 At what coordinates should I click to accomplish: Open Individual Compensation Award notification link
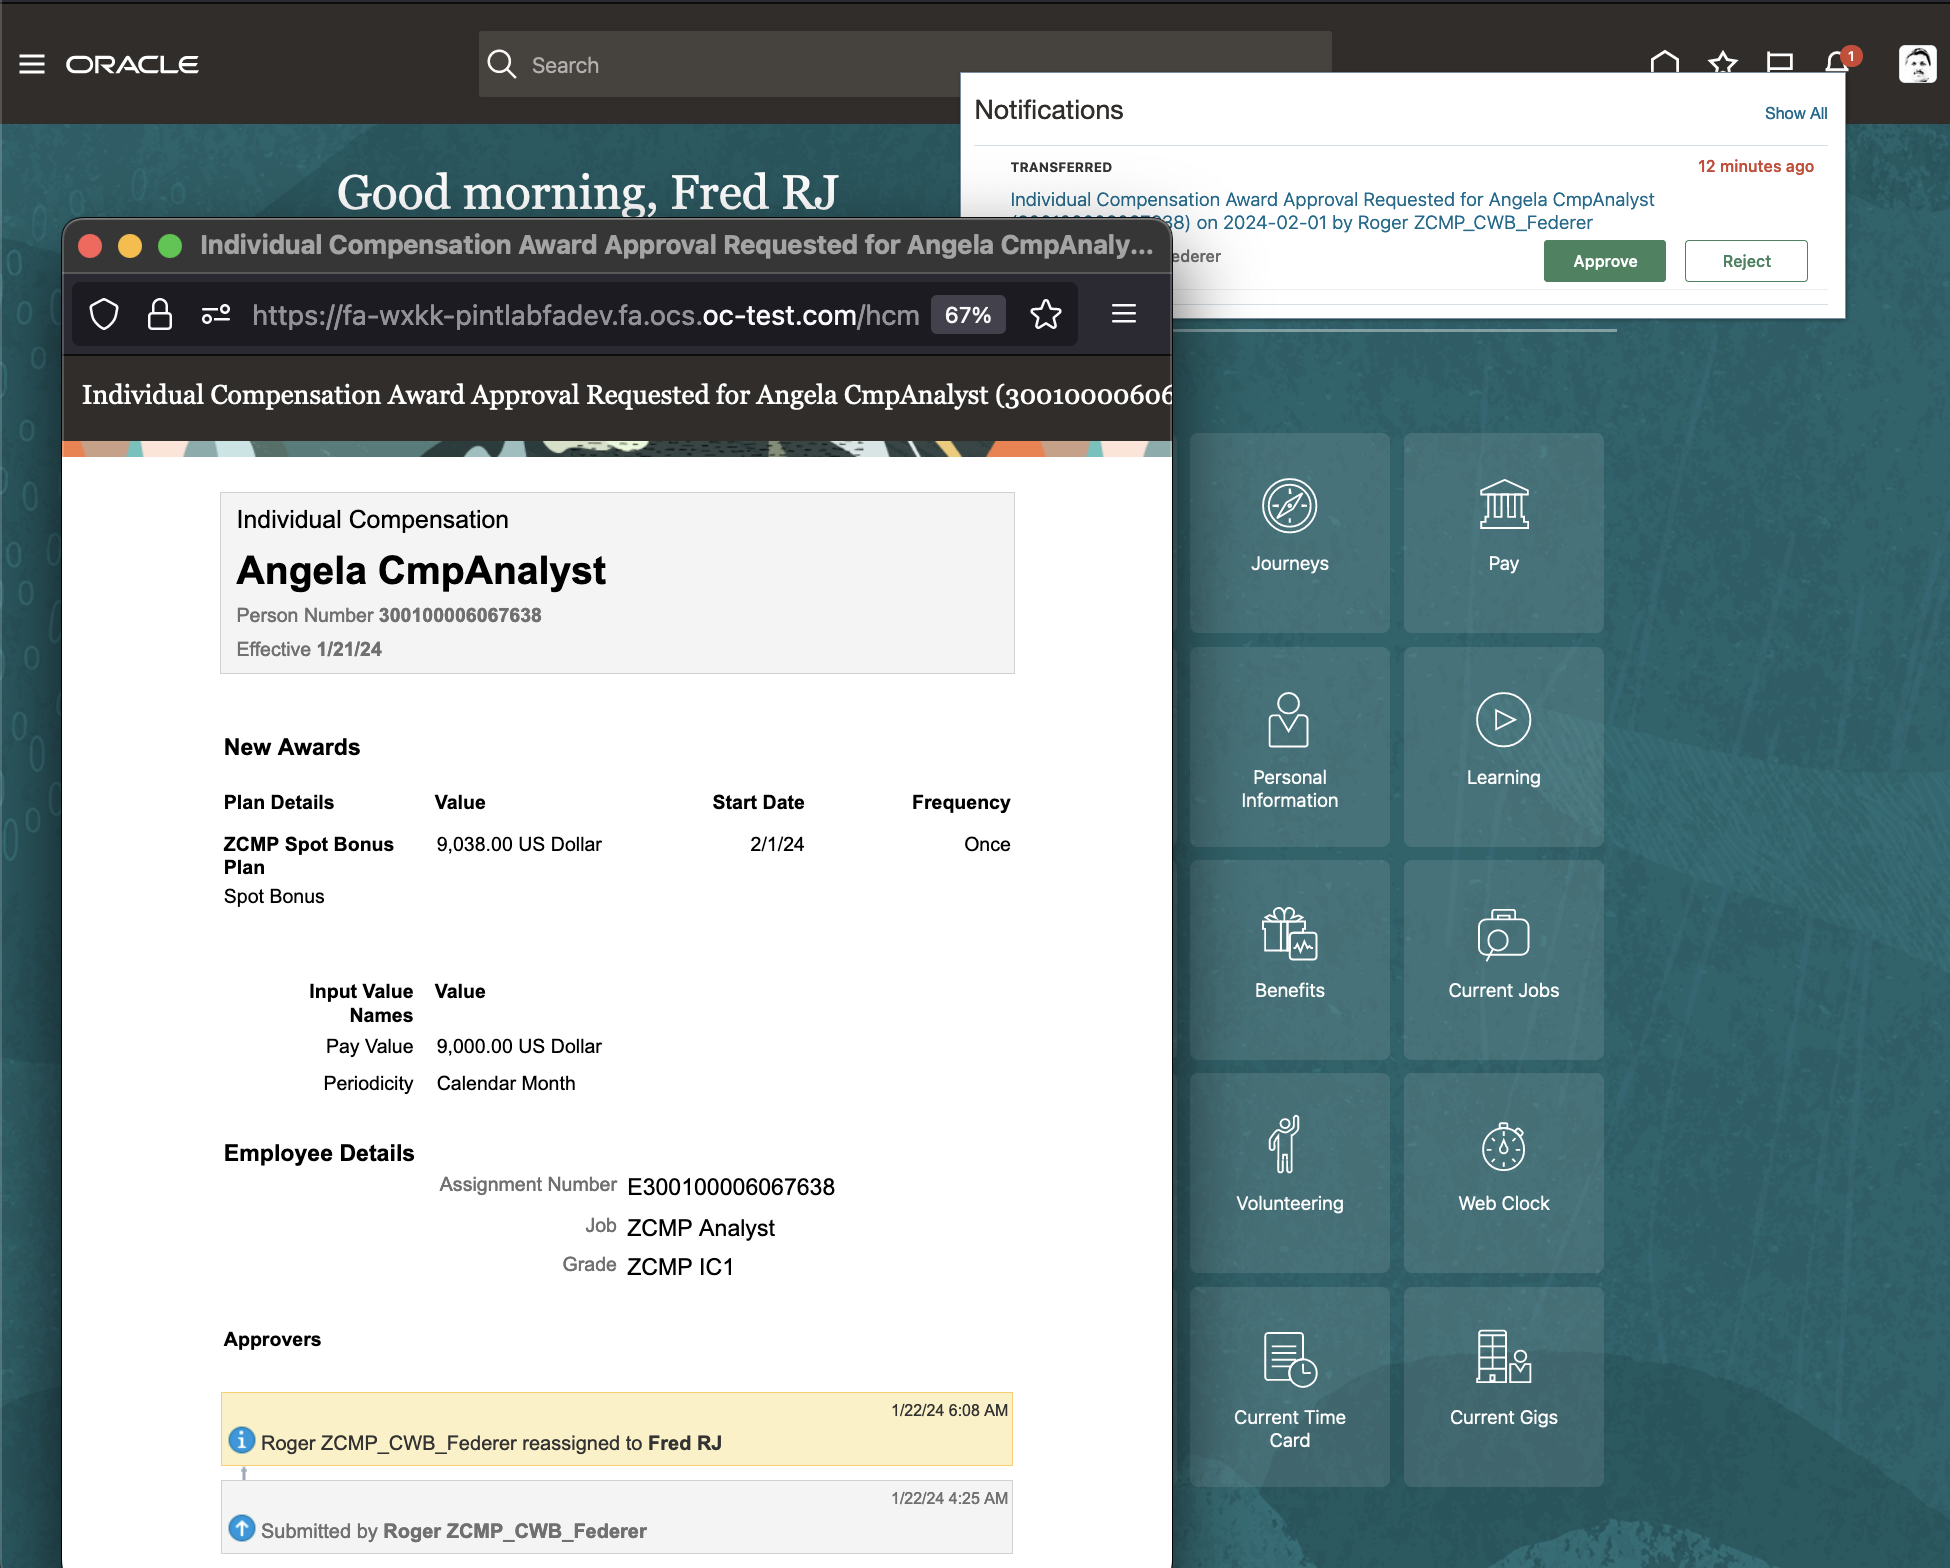coord(1331,200)
